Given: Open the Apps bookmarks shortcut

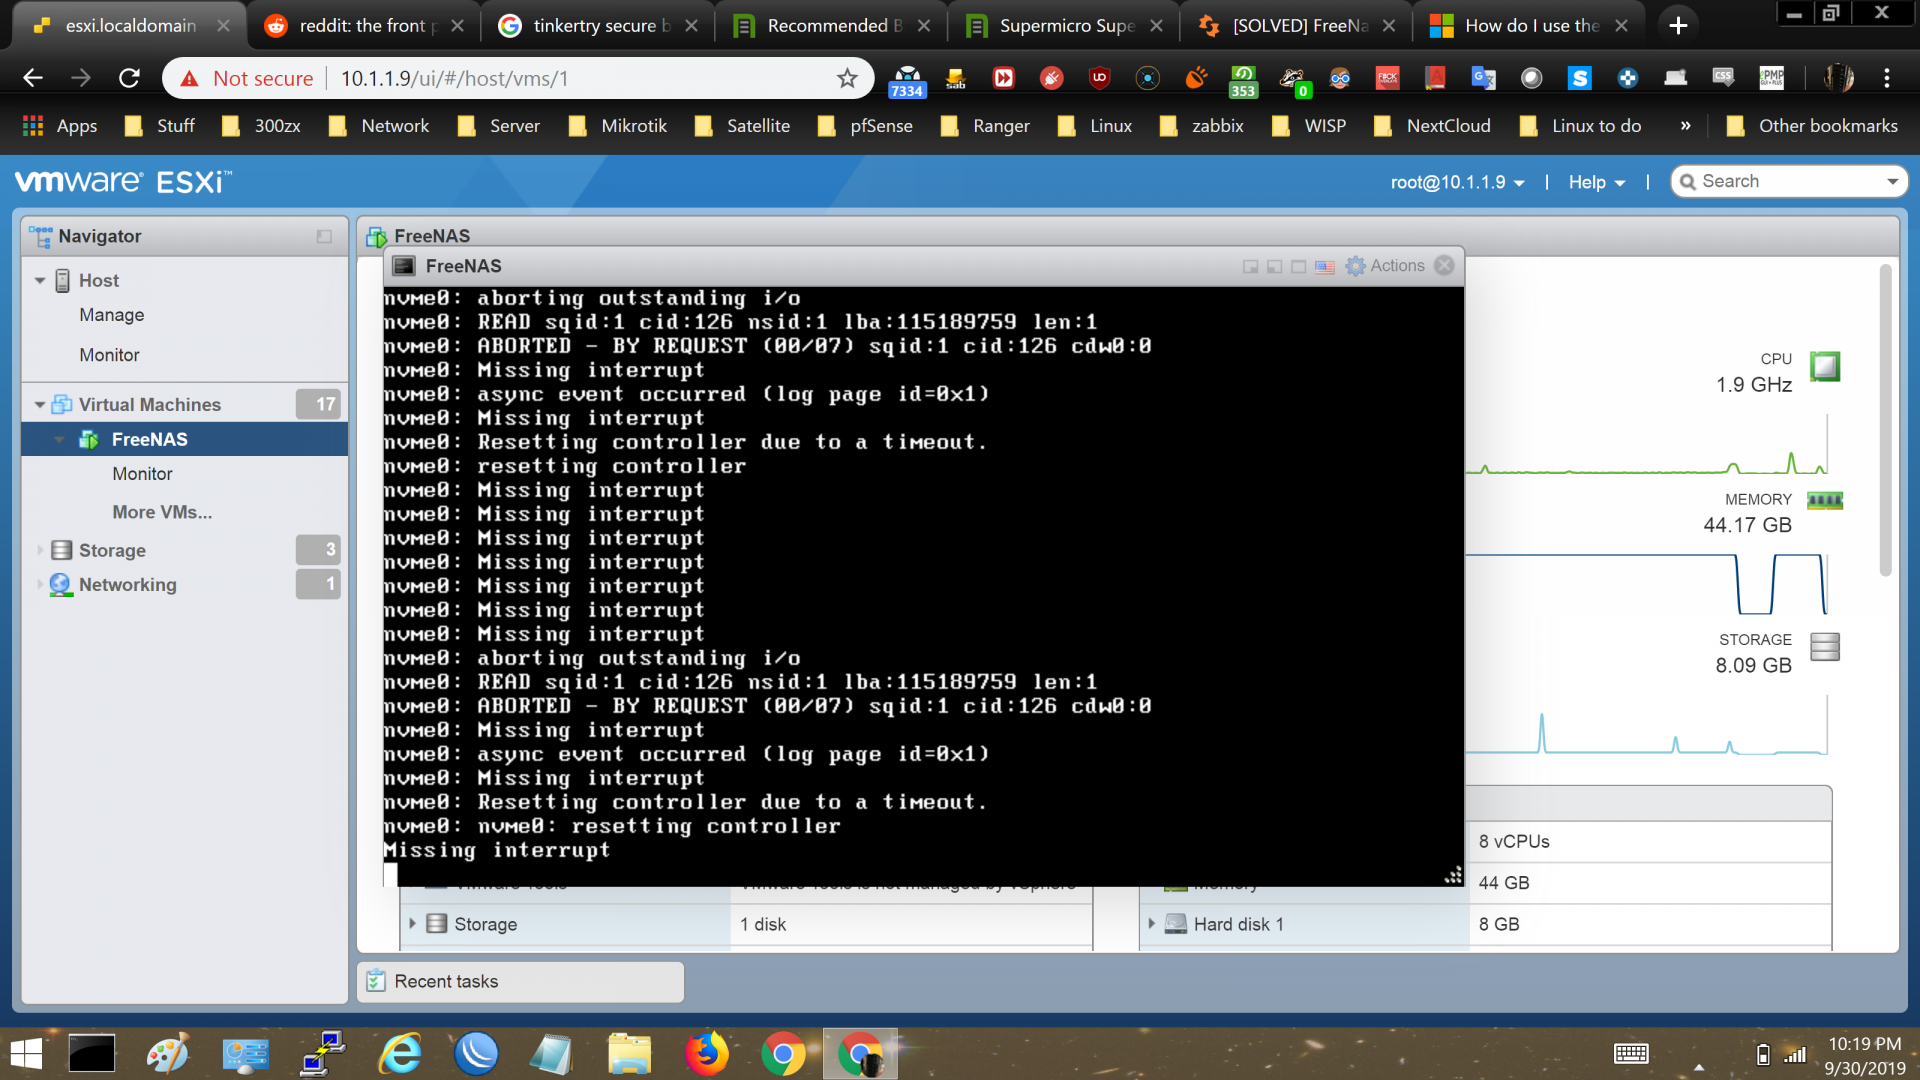Looking at the screenshot, I should tap(59, 126).
